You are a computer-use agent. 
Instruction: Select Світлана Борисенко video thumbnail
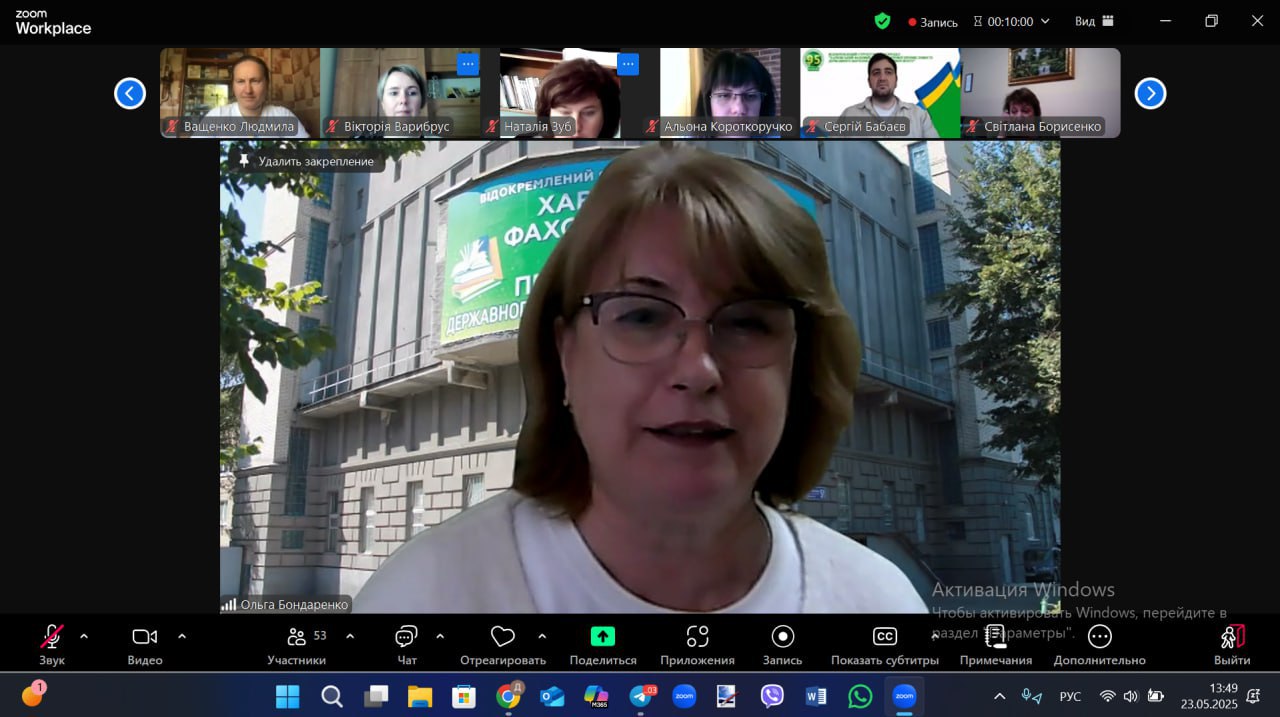pos(1040,93)
